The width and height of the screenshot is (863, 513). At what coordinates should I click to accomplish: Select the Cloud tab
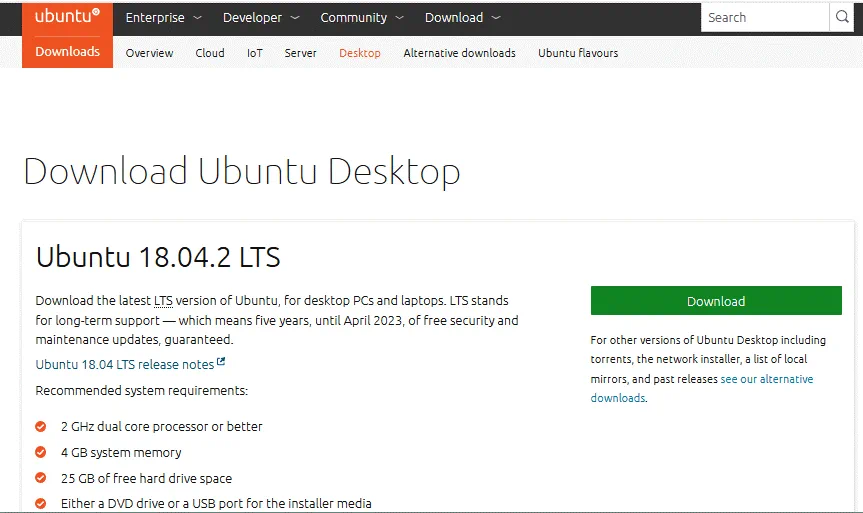pos(210,53)
